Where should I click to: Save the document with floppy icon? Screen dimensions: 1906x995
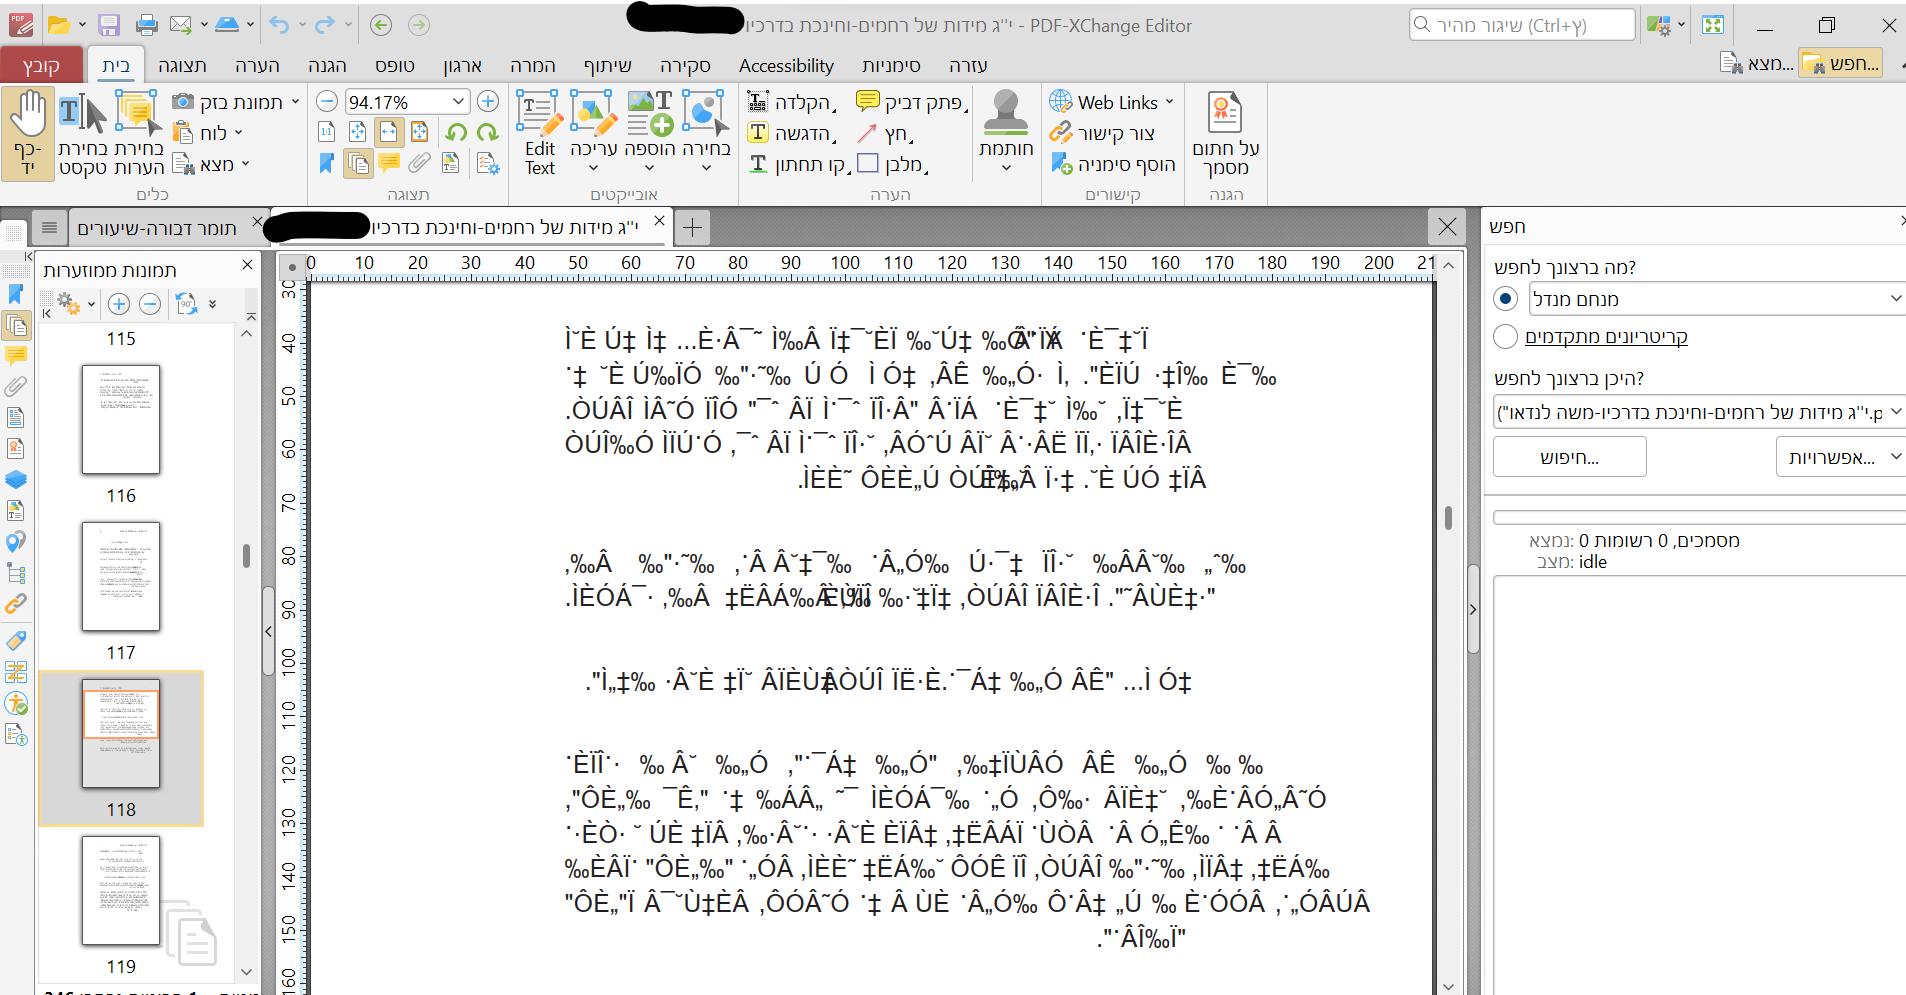point(109,25)
